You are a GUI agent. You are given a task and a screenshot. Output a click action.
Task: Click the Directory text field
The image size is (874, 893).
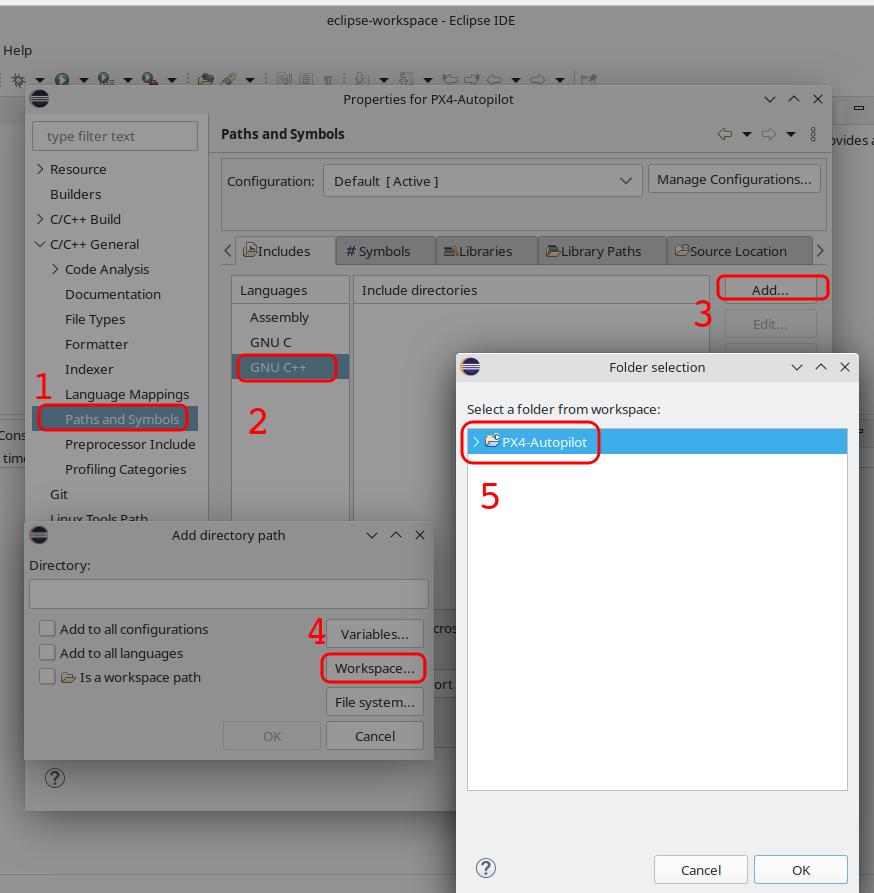tap(229, 594)
